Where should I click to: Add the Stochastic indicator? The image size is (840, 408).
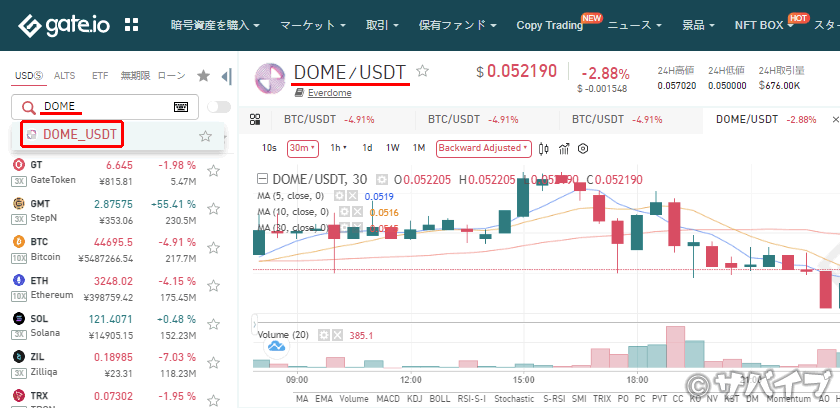(514, 399)
